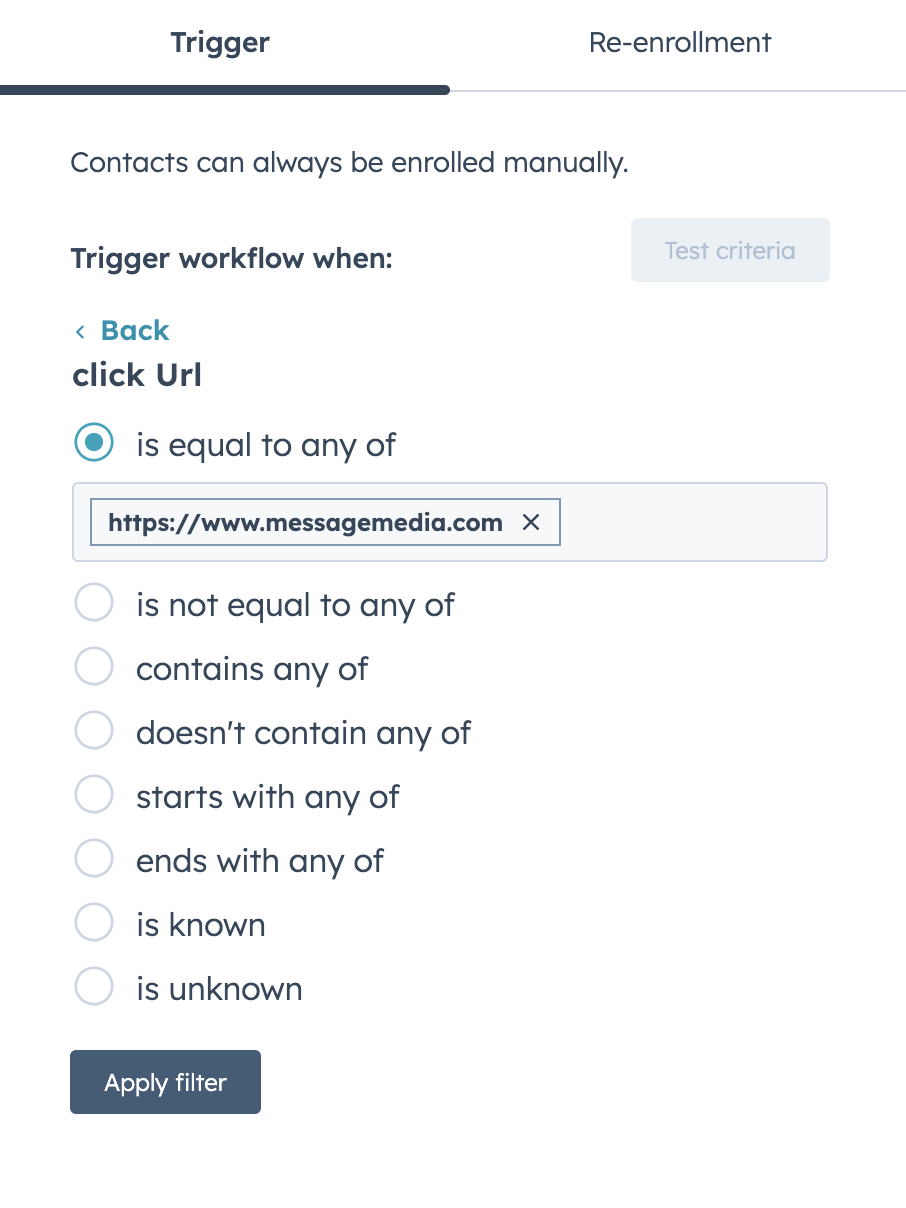Click the https://www.messagemedia.com tag

click(x=305, y=522)
